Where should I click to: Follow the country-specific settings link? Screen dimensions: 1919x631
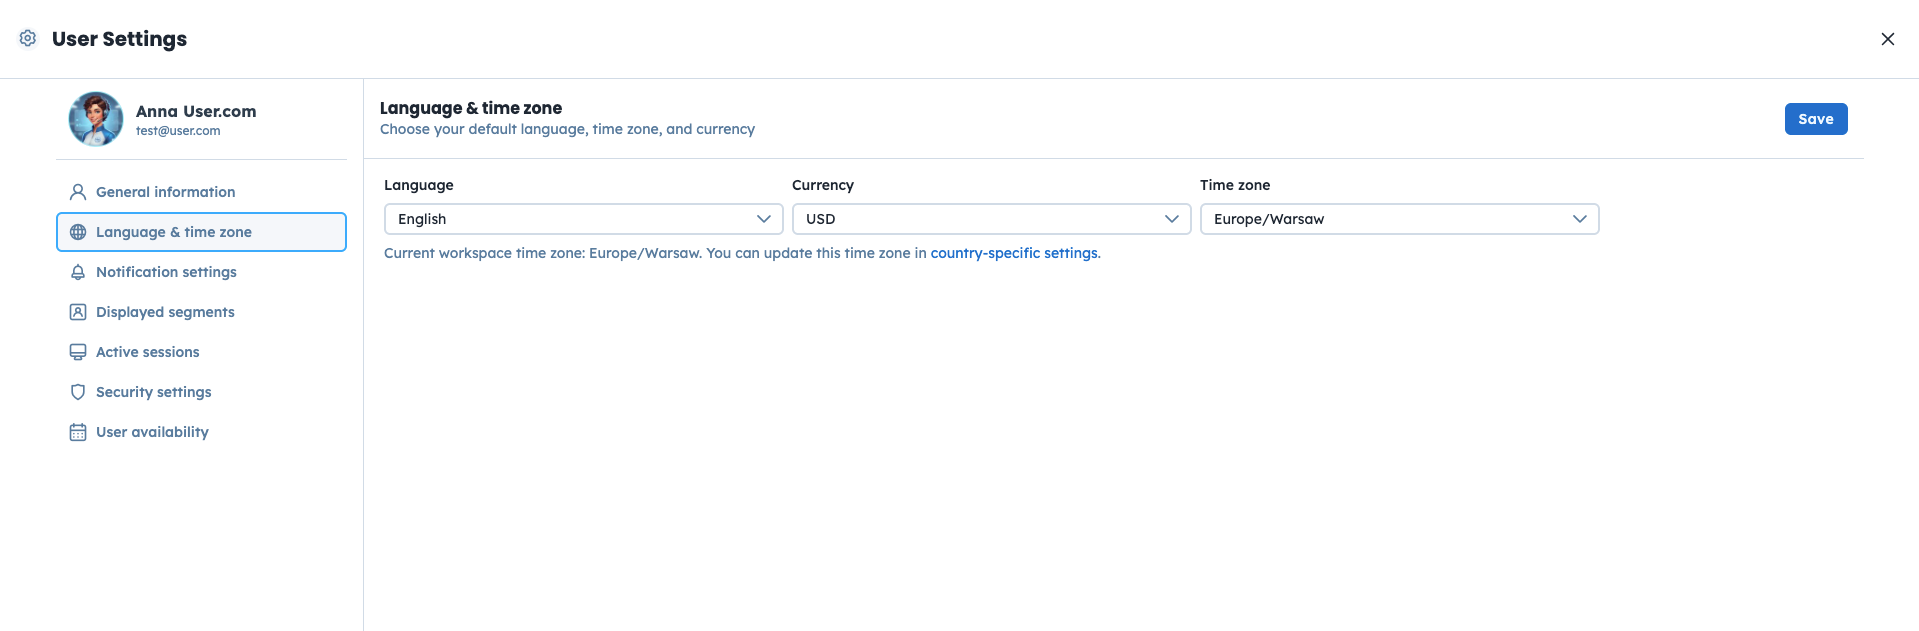(x=1014, y=253)
